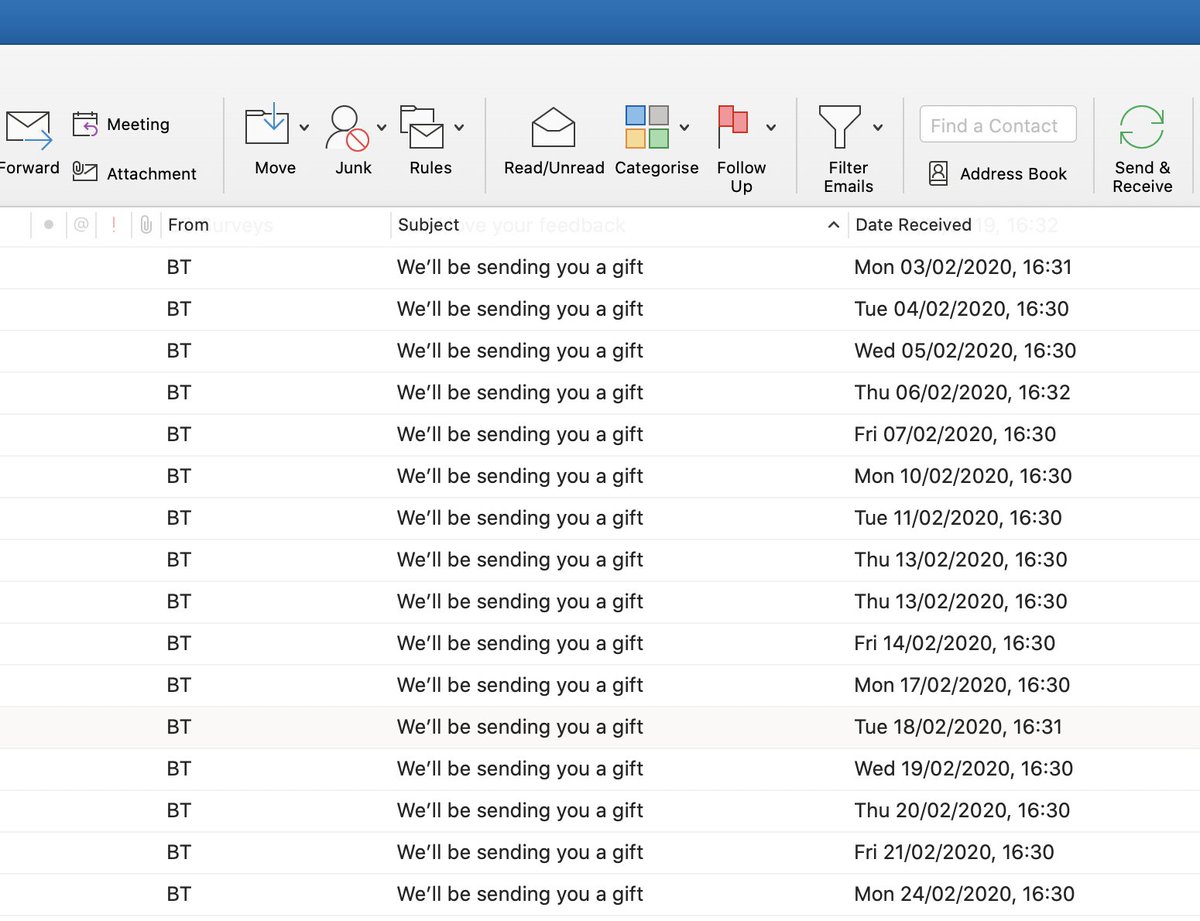
Task: Mark the message Read/Unread
Action: (x=554, y=142)
